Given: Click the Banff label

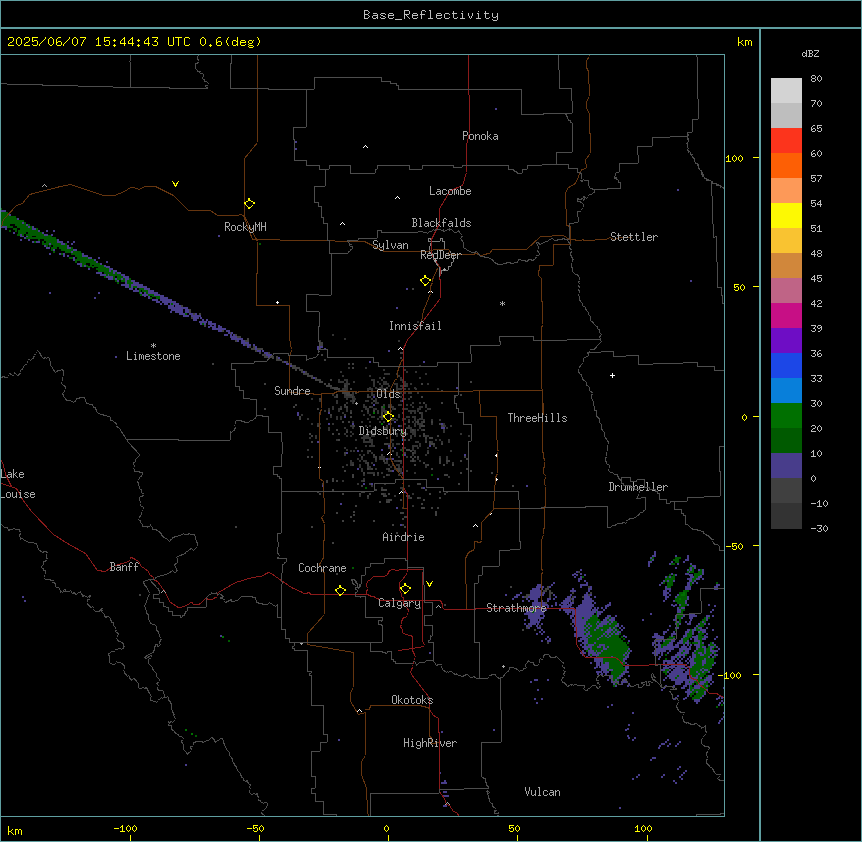Looking at the screenshot, I should 124,567.
